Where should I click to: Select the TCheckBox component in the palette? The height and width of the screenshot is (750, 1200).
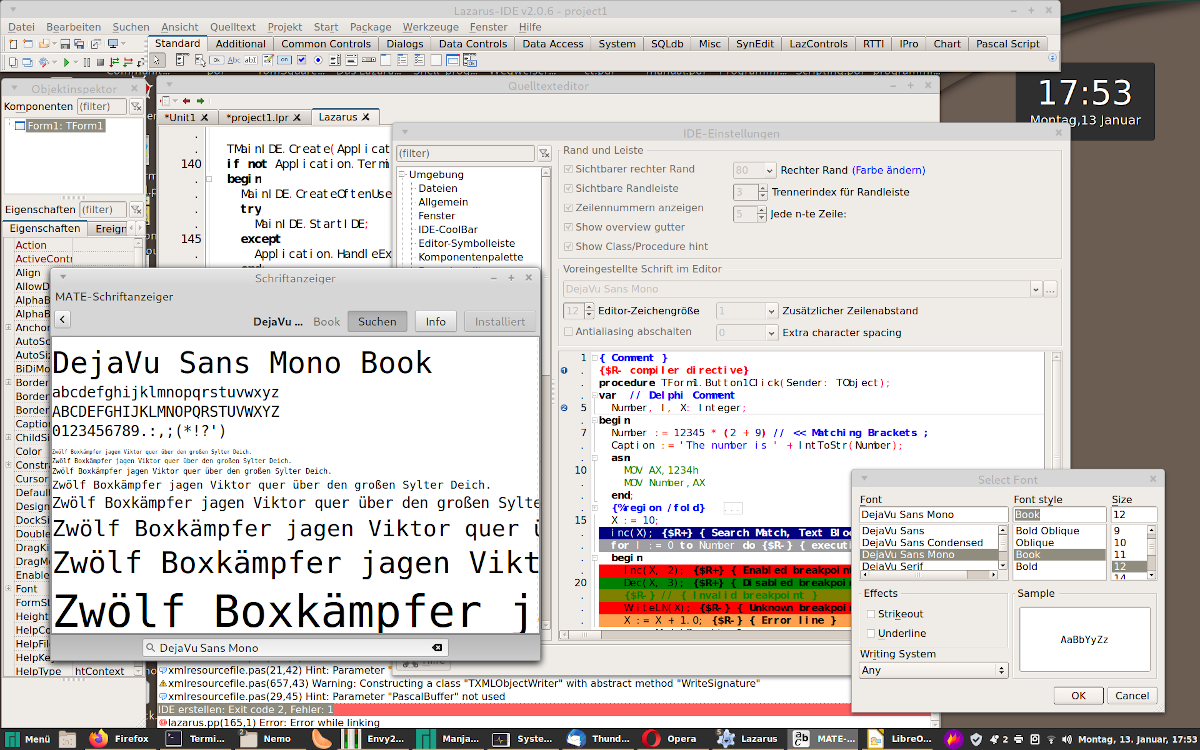[x=301, y=61]
